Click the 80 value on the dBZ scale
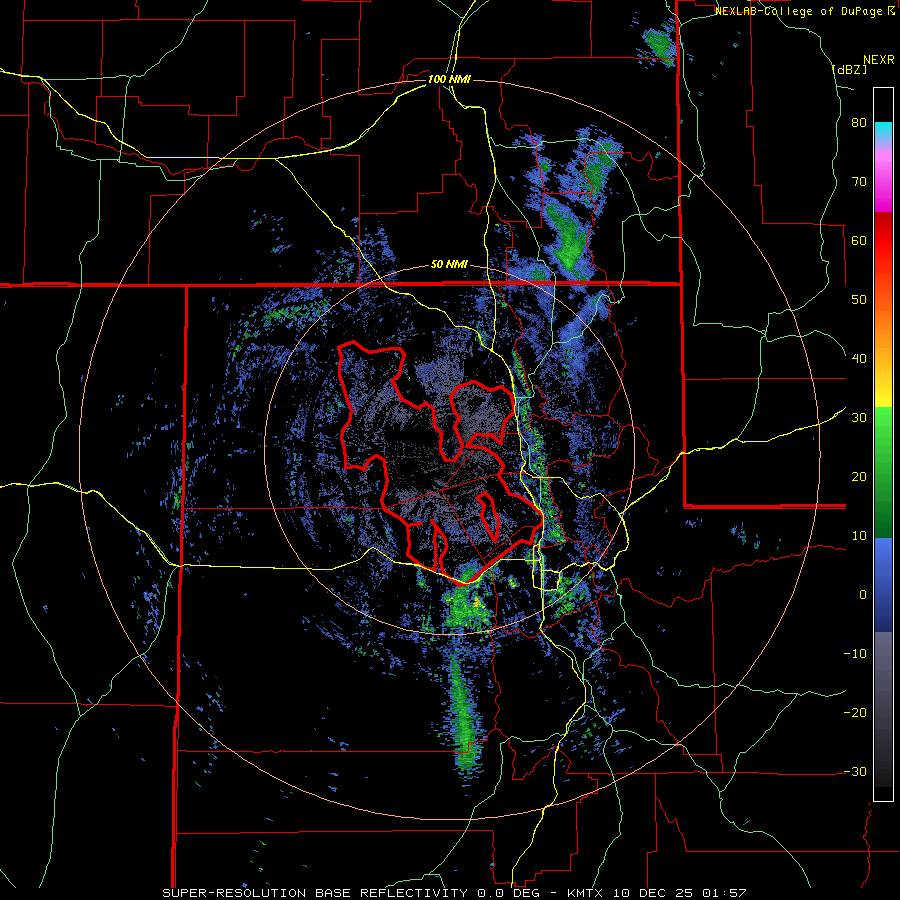This screenshot has height=900, width=900. click(859, 123)
